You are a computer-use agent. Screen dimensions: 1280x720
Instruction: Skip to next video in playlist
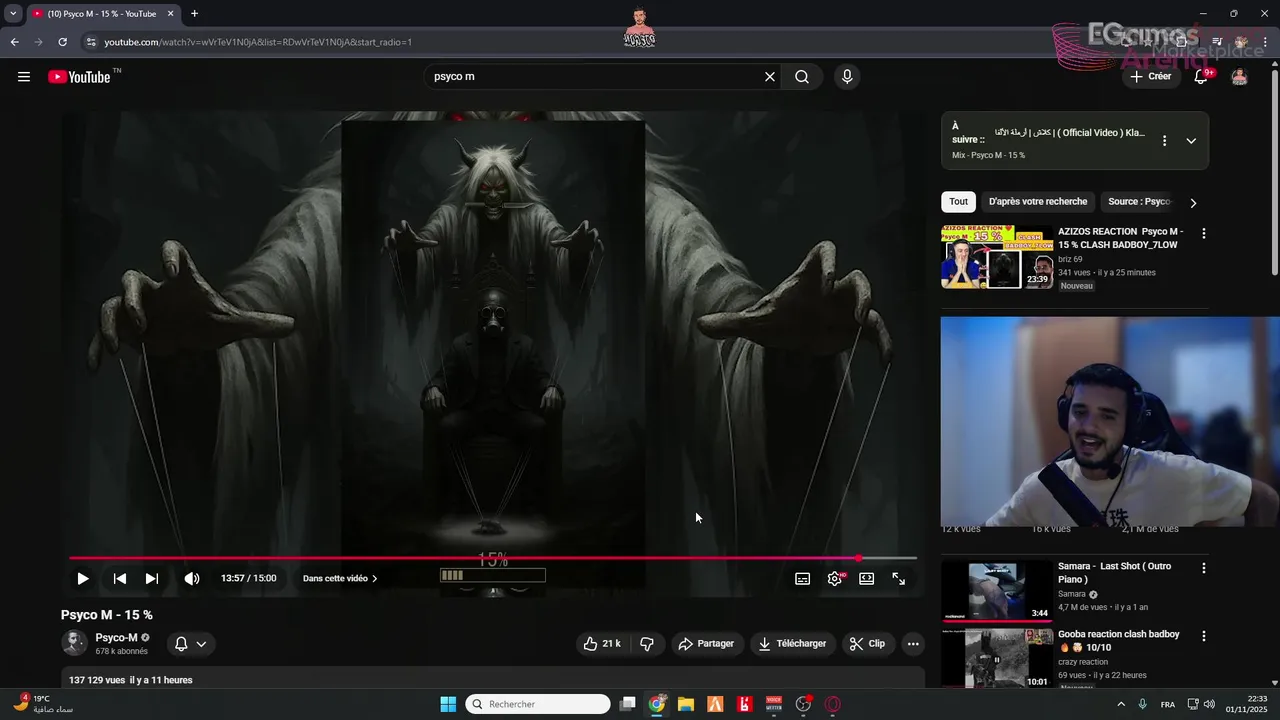pyautogui.click(x=152, y=578)
